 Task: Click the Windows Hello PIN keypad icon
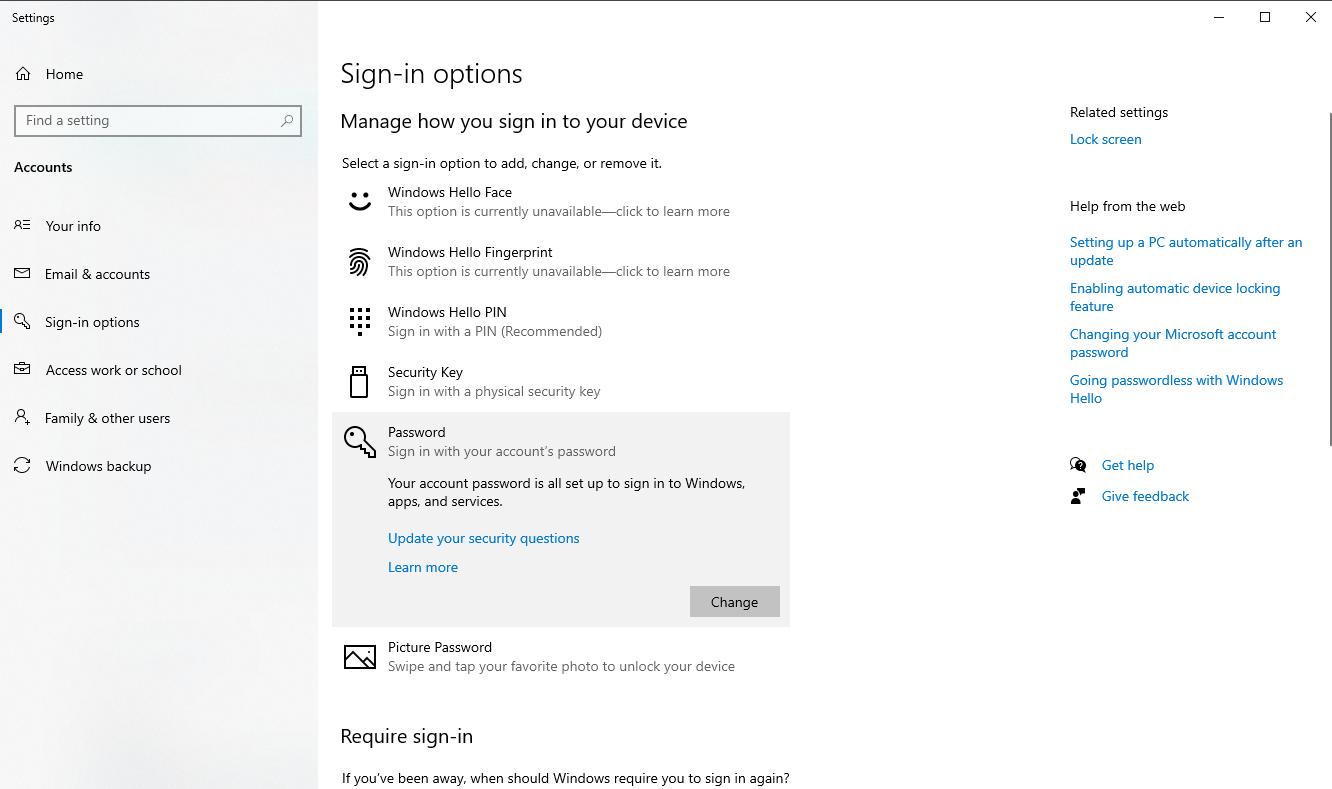click(x=360, y=321)
